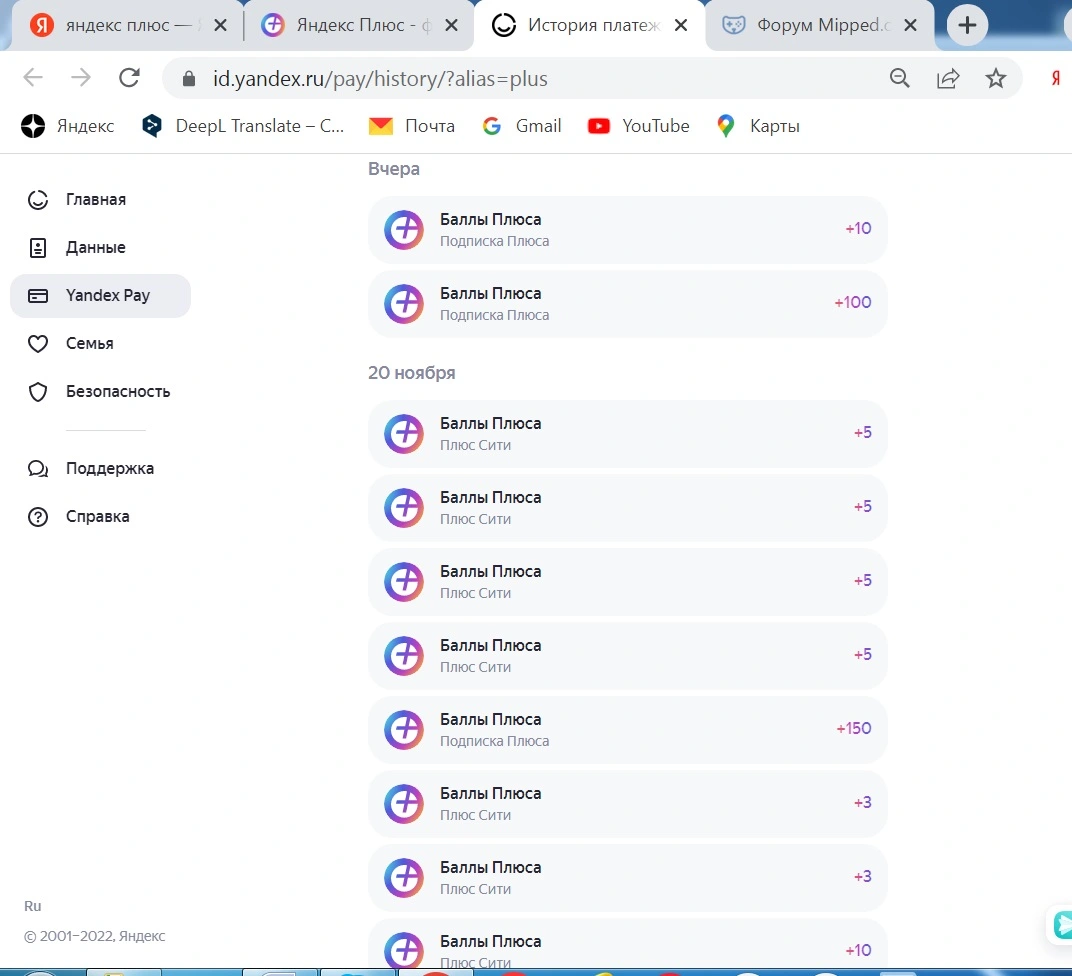Open the Почта bookmark
The image size is (1072, 976).
pyautogui.click(x=412, y=126)
